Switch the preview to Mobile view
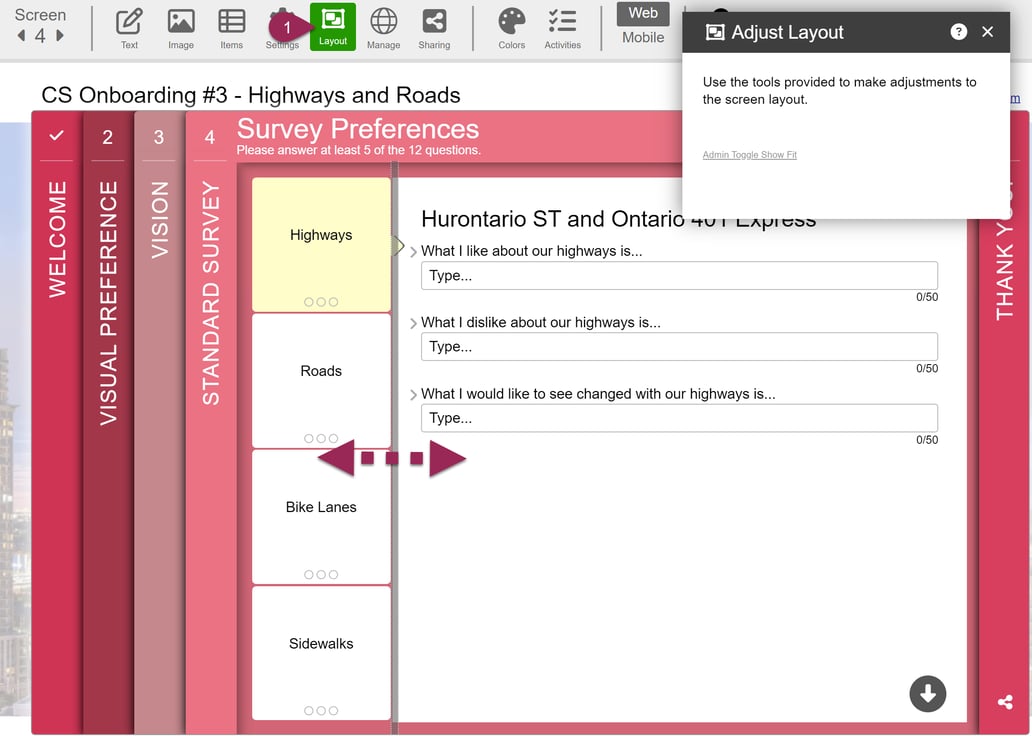The height and width of the screenshot is (736, 1032). pos(642,37)
